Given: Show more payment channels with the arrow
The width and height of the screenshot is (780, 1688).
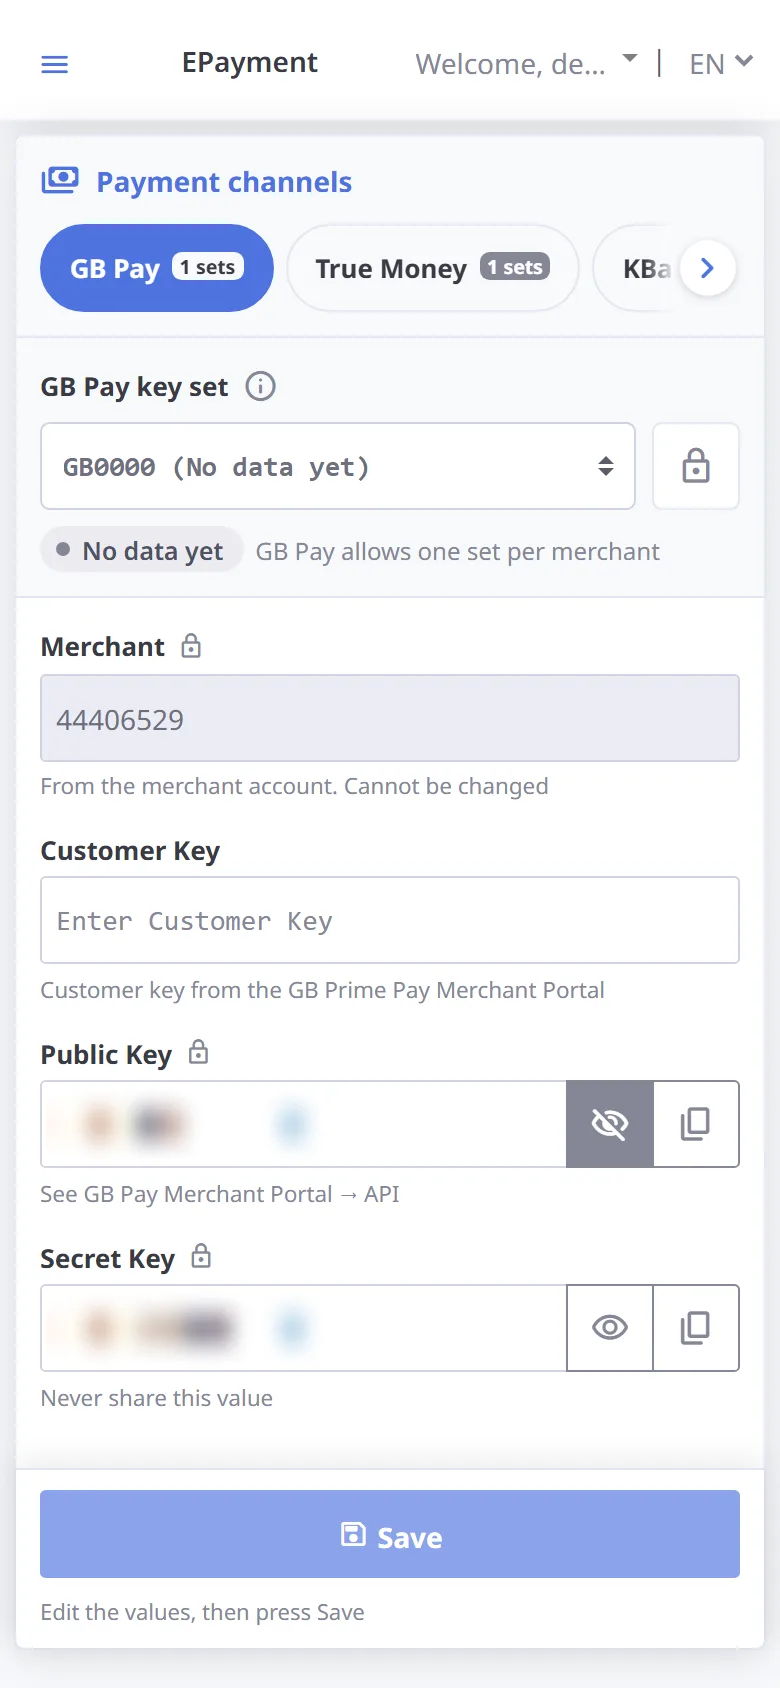Looking at the screenshot, I should pyautogui.click(x=708, y=268).
